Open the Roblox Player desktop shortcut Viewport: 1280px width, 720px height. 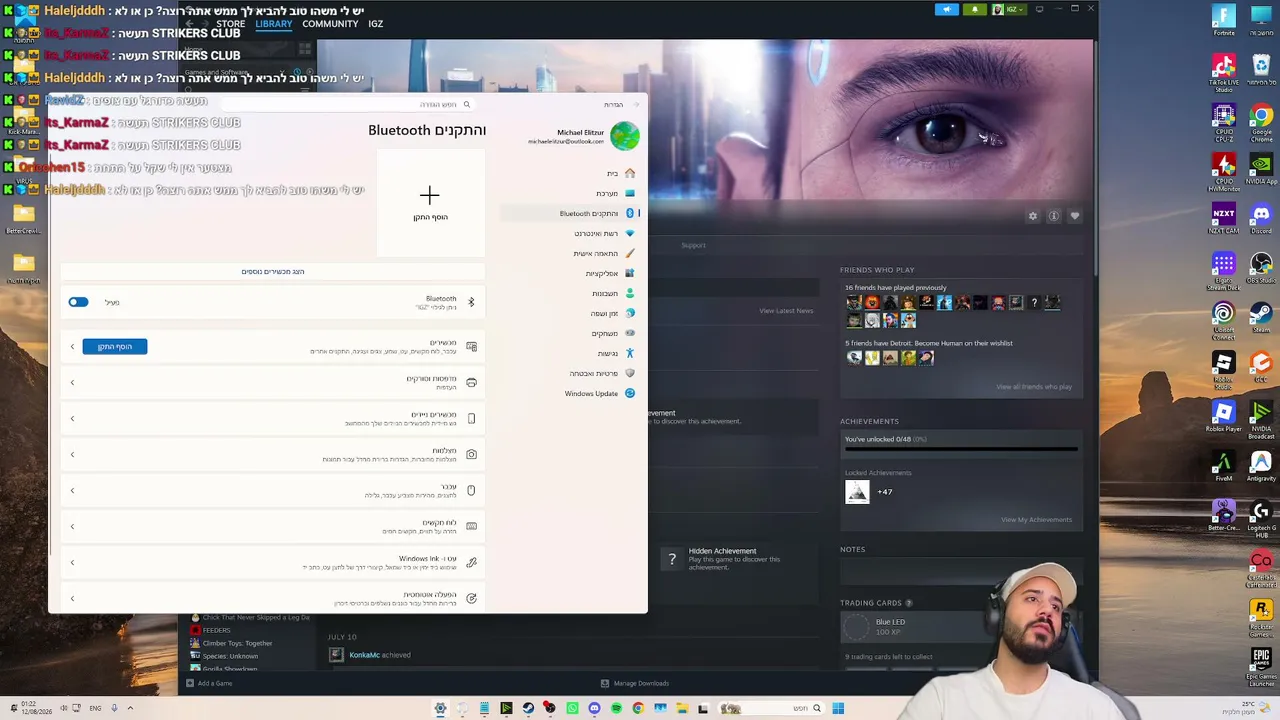coord(1224,415)
